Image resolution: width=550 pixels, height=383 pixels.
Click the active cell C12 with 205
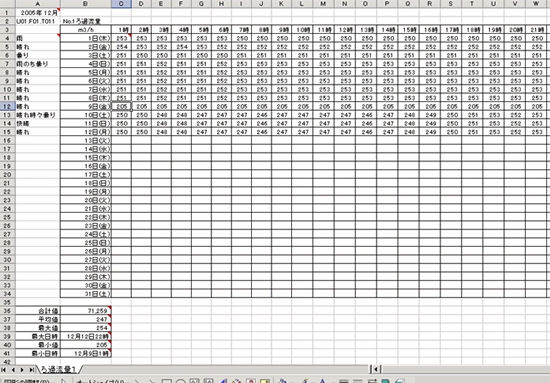coord(121,106)
